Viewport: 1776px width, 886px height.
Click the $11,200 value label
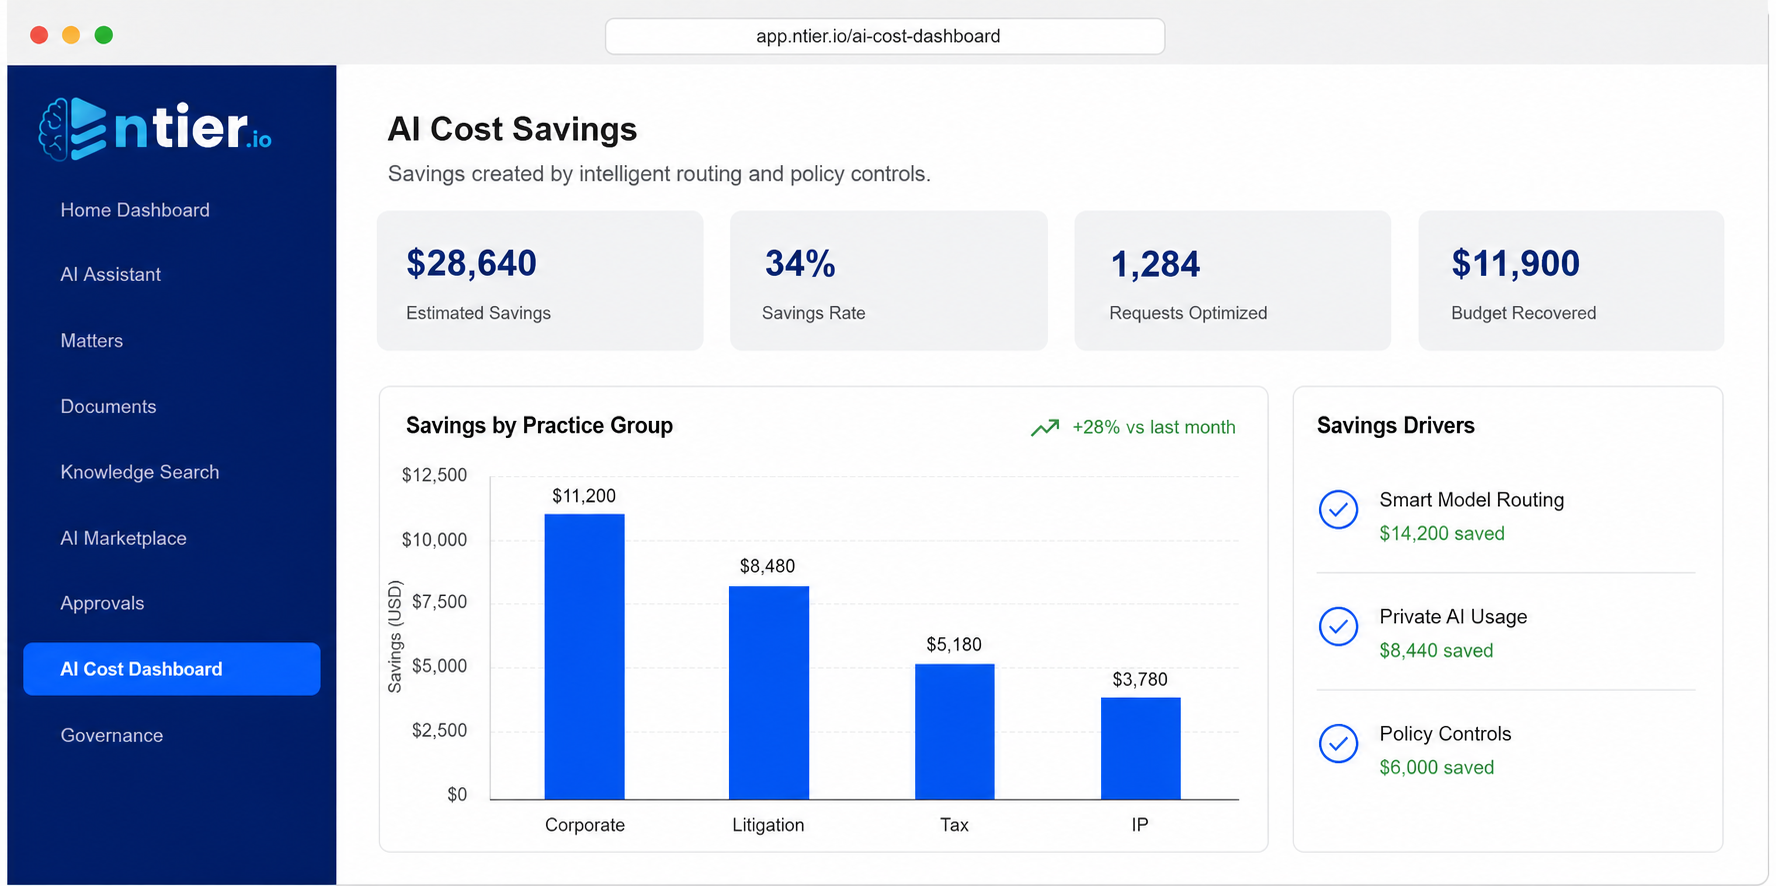[x=584, y=496]
